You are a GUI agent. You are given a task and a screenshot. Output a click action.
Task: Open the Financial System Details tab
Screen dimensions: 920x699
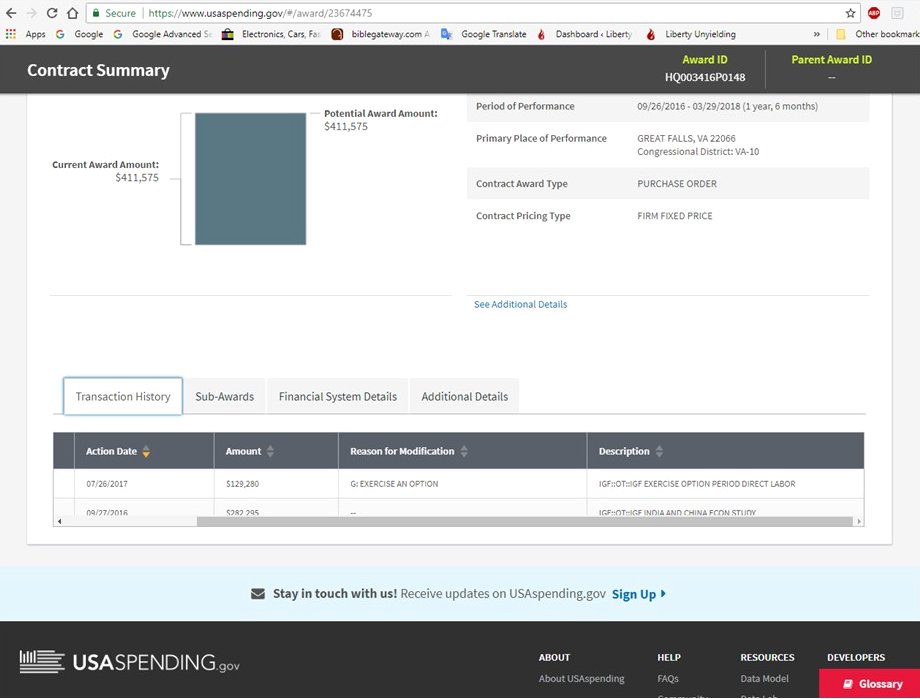(338, 396)
